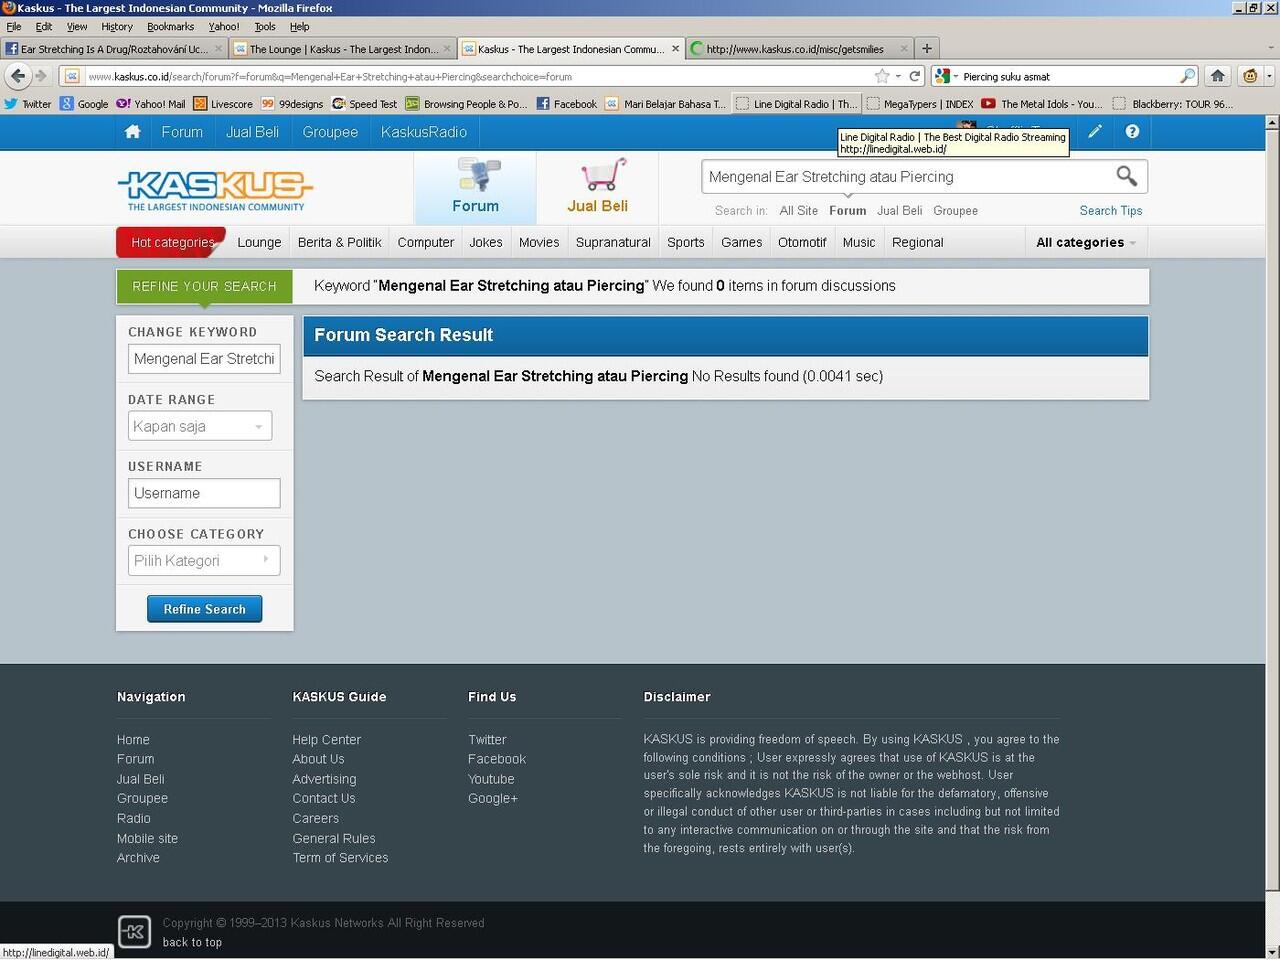Image resolution: width=1280 pixels, height=960 pixels.
Task: Open Google+ link under Find Us
Action: click(x=492, y=798)
